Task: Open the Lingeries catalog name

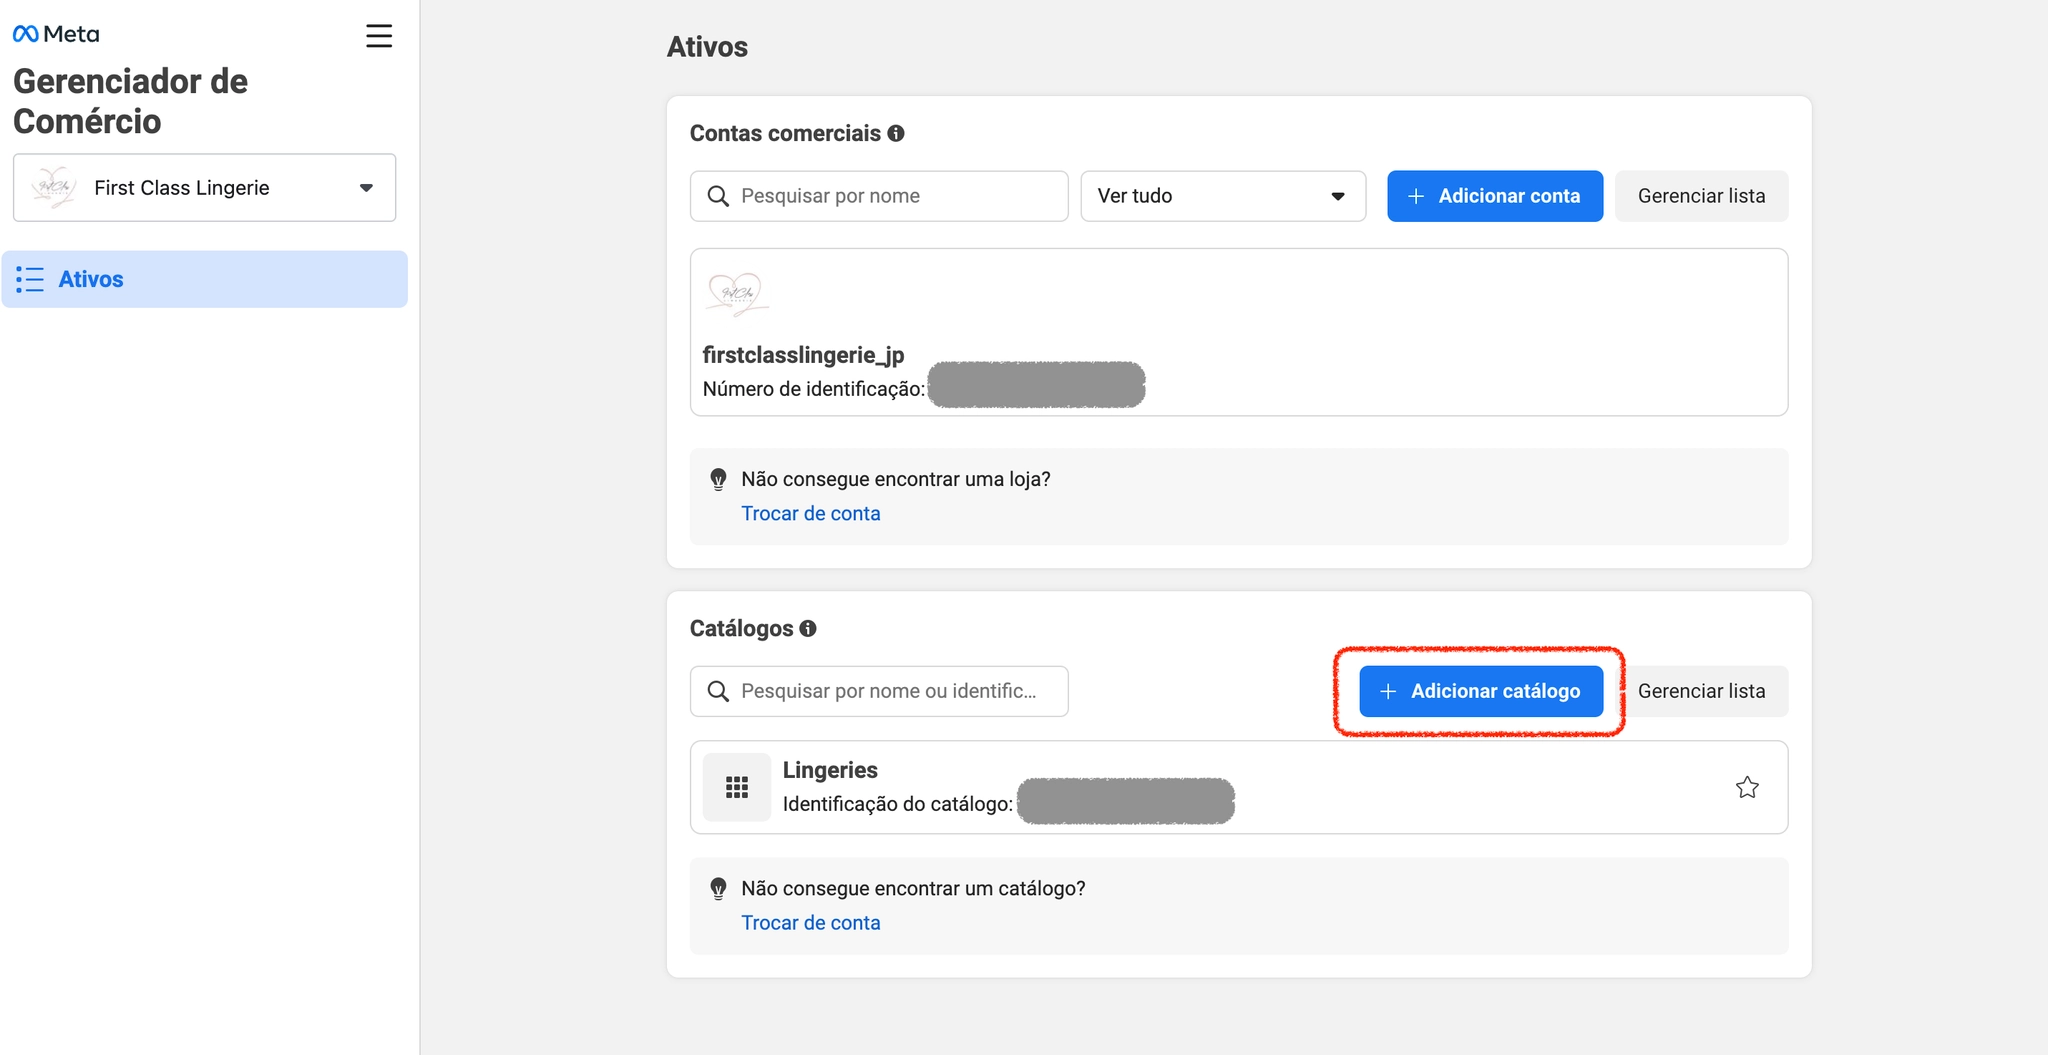Action: coord(830,770)
